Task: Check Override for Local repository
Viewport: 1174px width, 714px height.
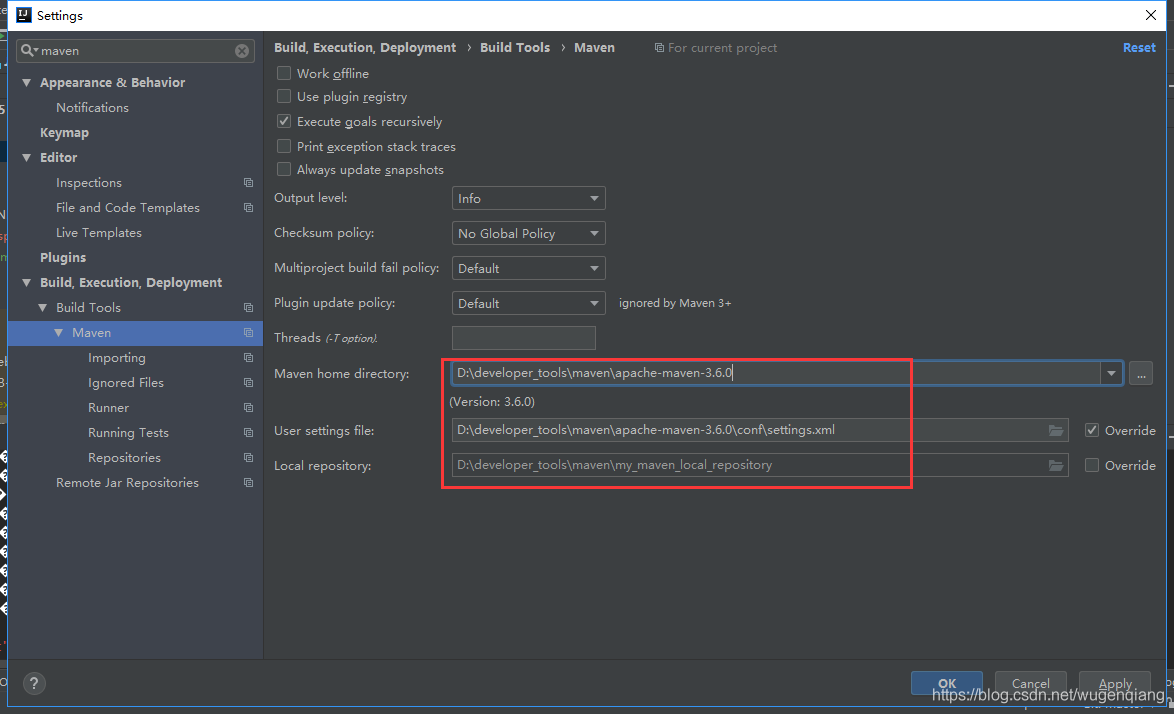Action: pyautogui.click(x=1092, y=466)
